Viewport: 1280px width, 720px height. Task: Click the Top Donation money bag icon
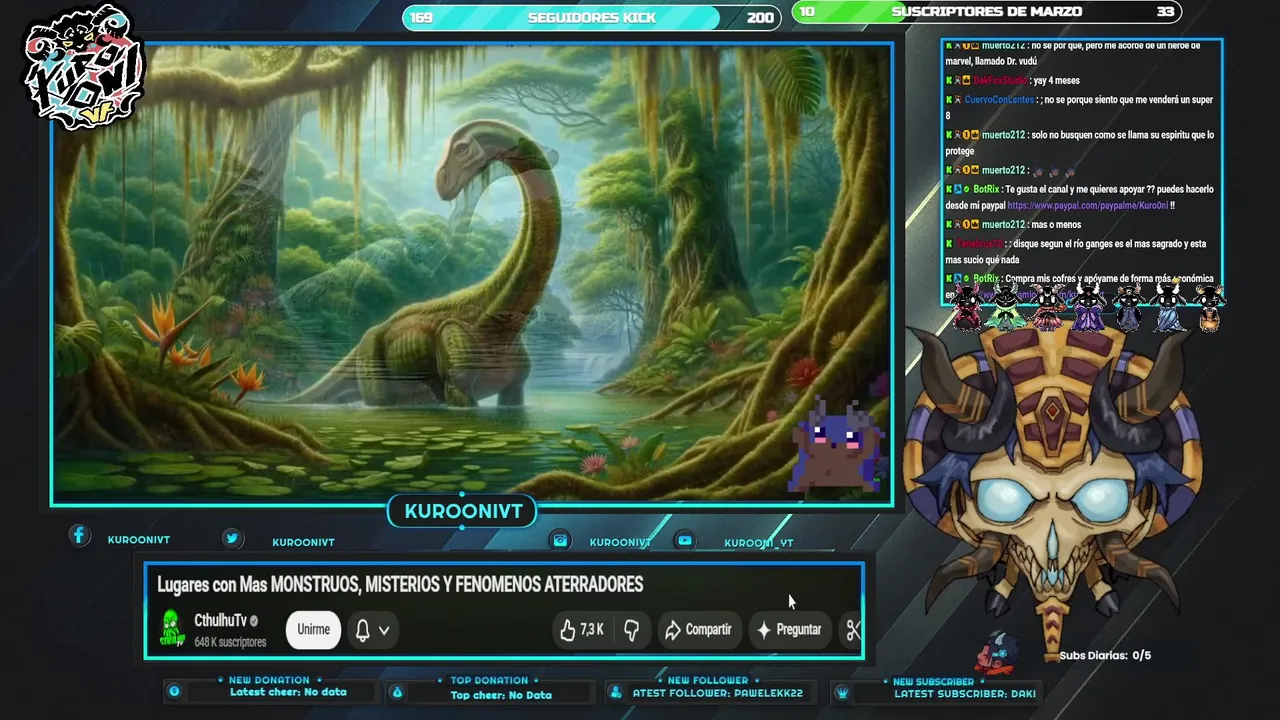click(397, 692)
